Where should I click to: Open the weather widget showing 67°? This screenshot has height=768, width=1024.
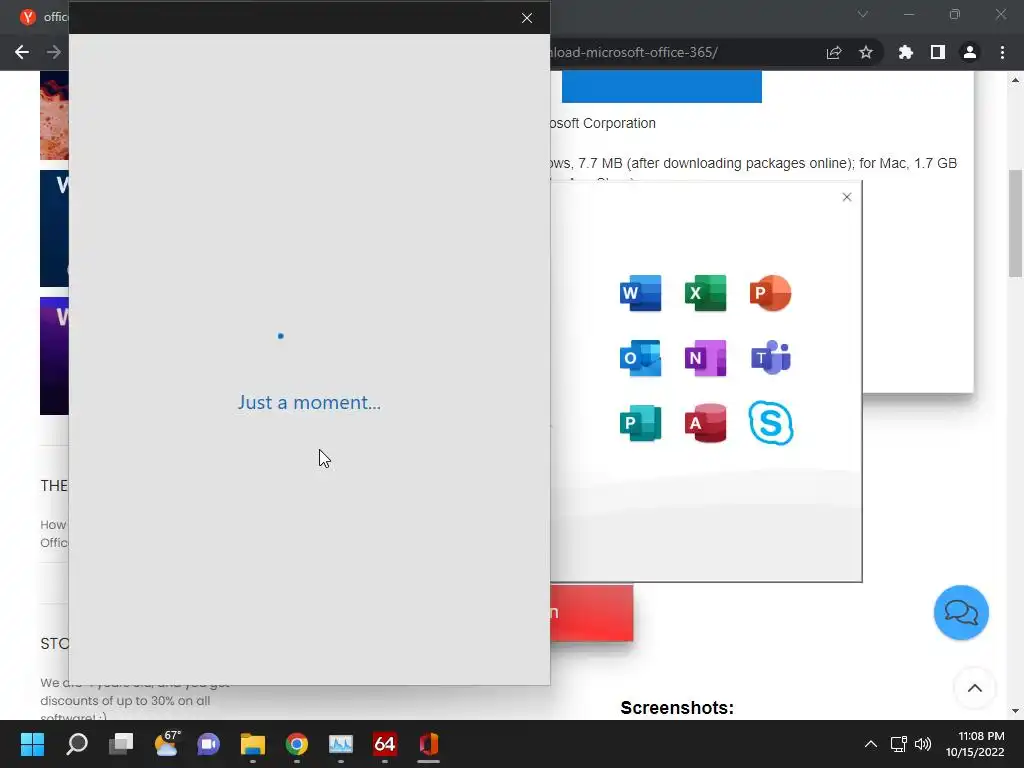166,744
